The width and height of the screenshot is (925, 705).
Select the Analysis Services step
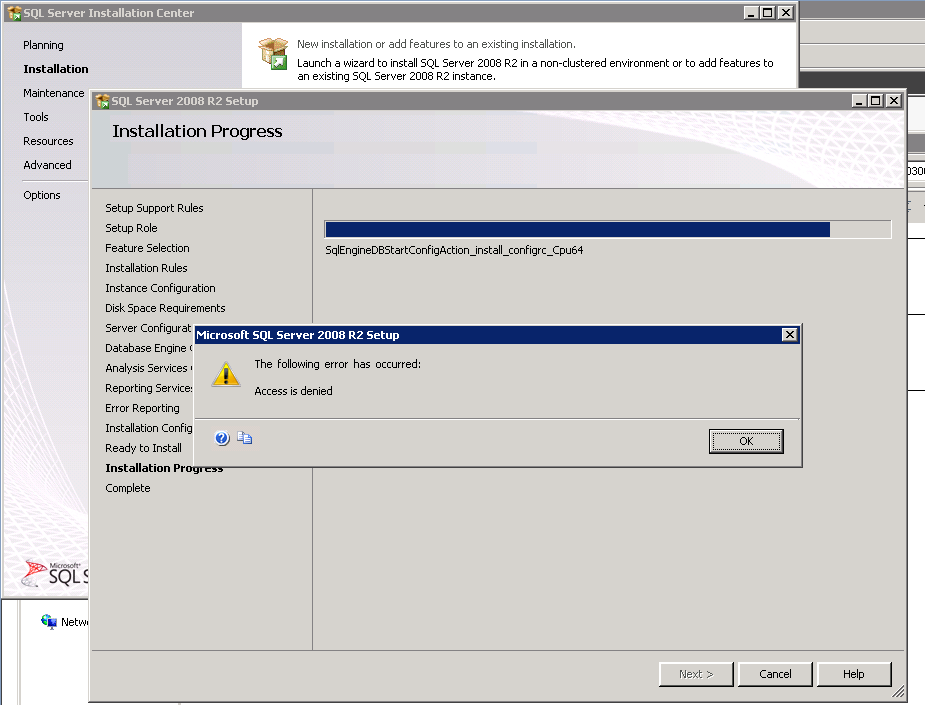click(149, 368)
